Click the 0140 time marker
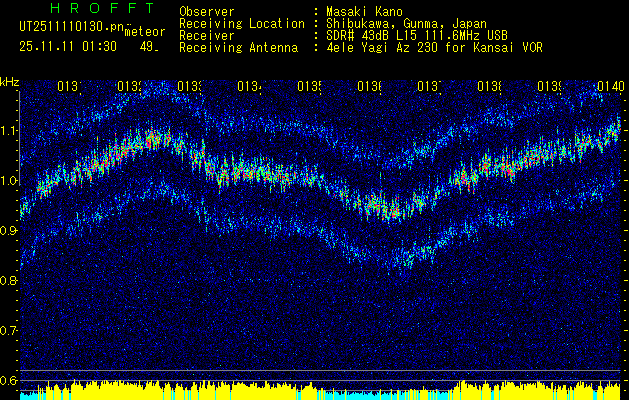The width and height of the screenshot is (629, 400). [611, 87]
